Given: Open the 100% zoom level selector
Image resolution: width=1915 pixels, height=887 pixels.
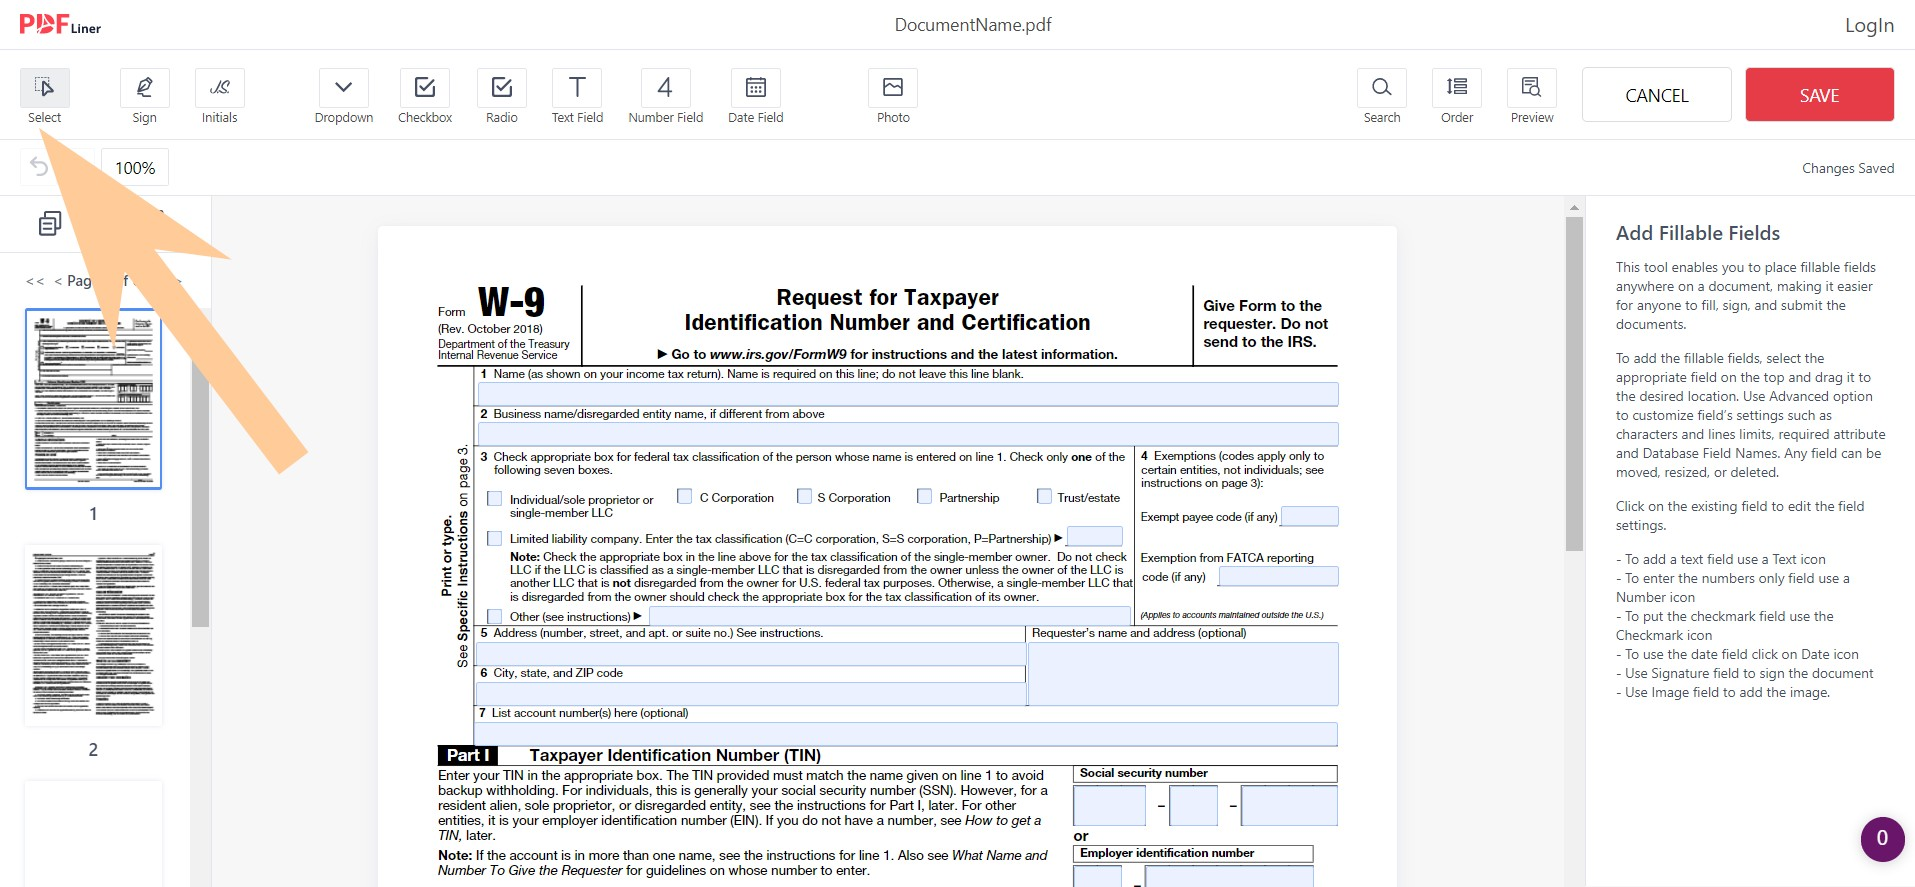Looking at the screenshot, I should click(x=135, y=168).
